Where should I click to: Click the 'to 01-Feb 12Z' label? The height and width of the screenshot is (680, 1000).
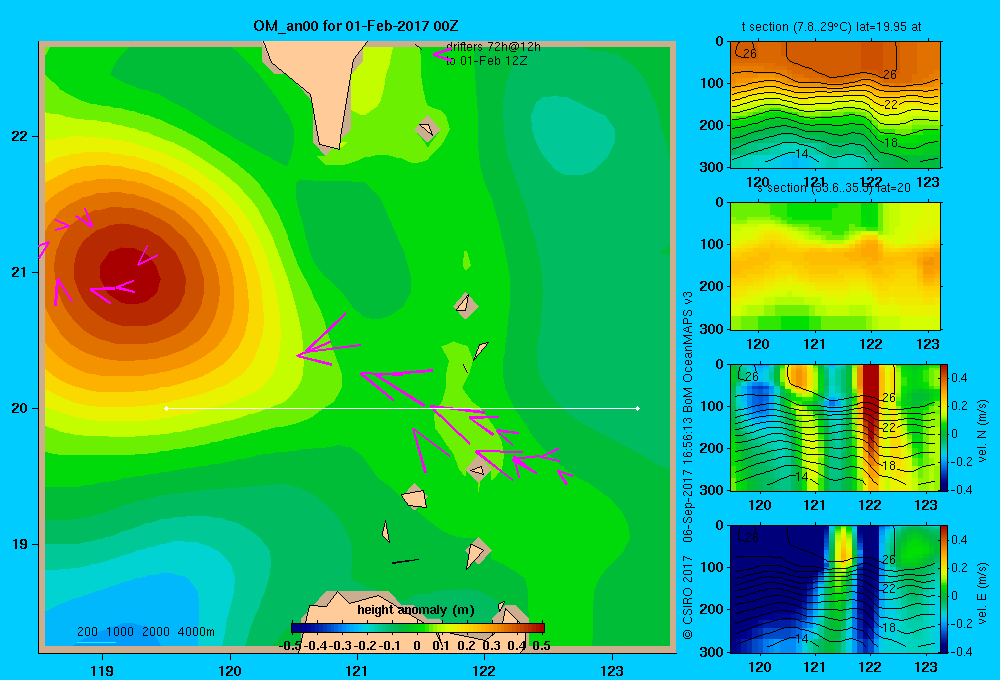[487, 61]
